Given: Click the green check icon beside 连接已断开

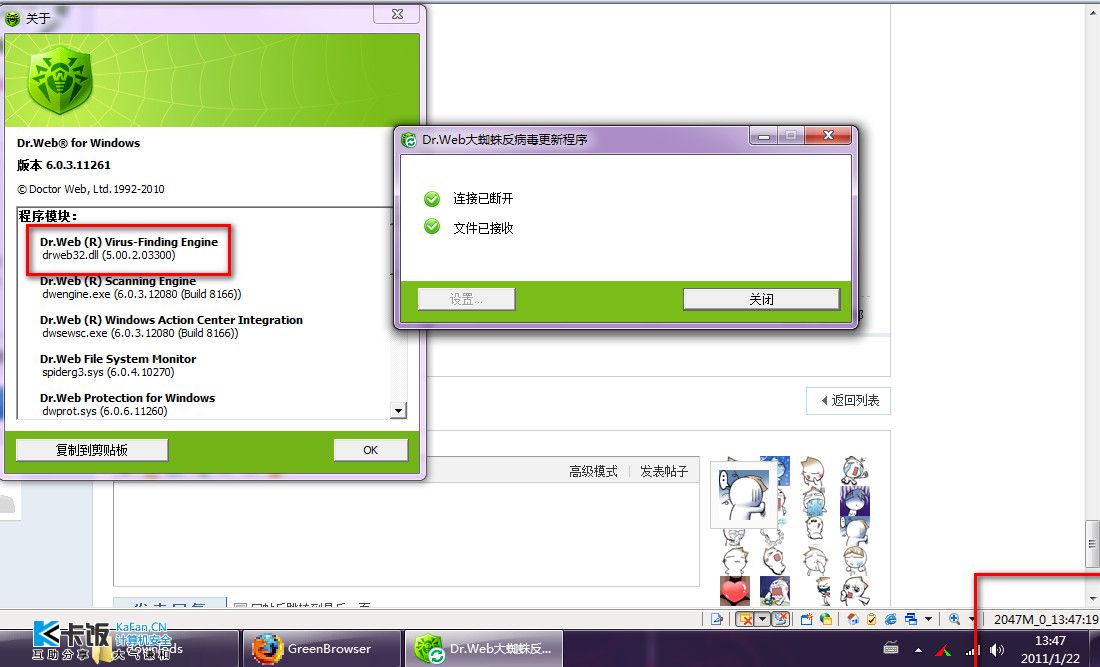Looking at the screenshot, I should point(432,198).
